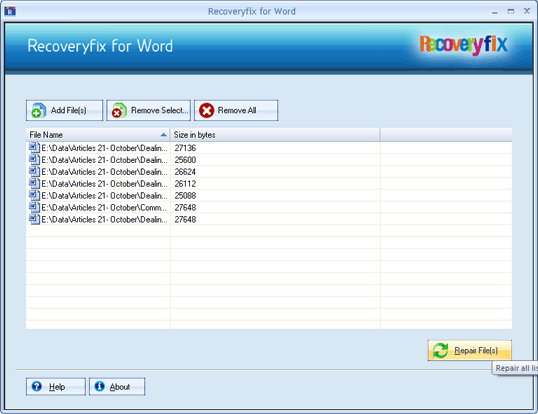Click the blue question mark Help icon
The height and width of the screenshot is (414, 538).
[37, 387]
